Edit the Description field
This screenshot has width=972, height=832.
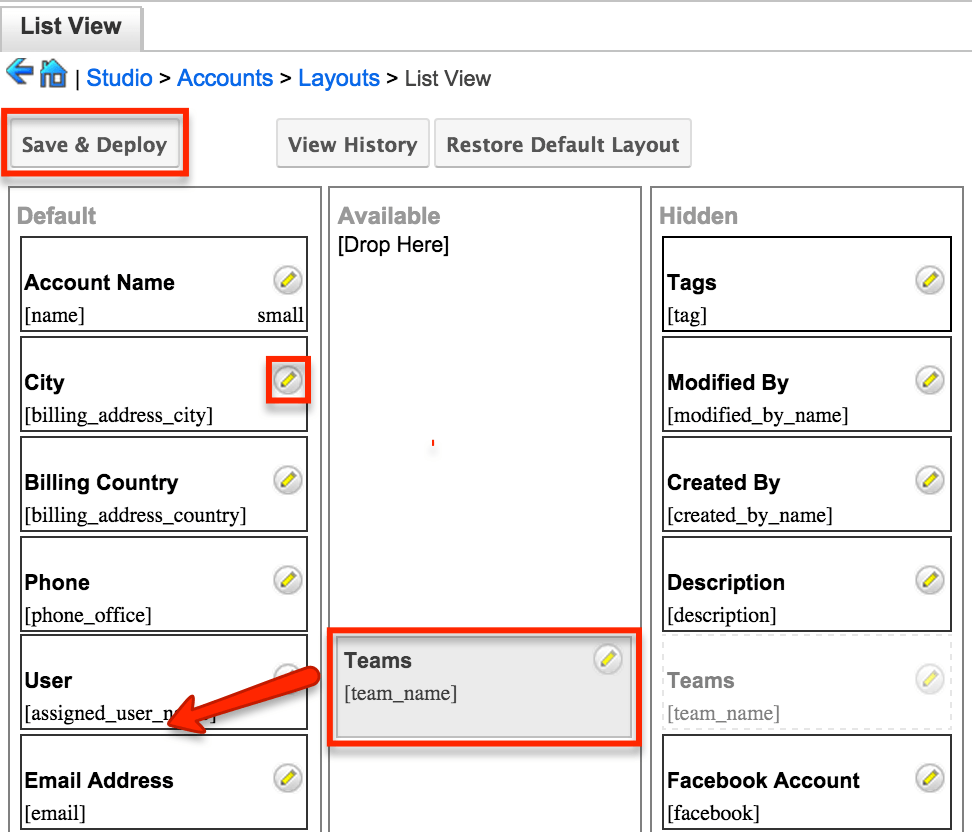point(930,579)
